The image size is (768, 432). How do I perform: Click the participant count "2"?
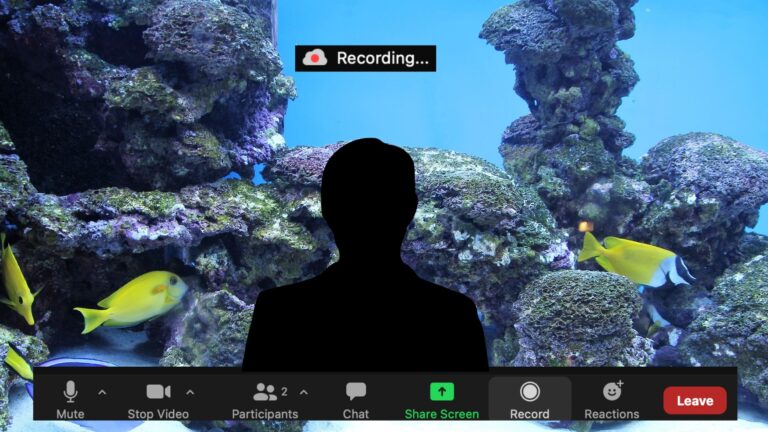(x=284, y=391)
